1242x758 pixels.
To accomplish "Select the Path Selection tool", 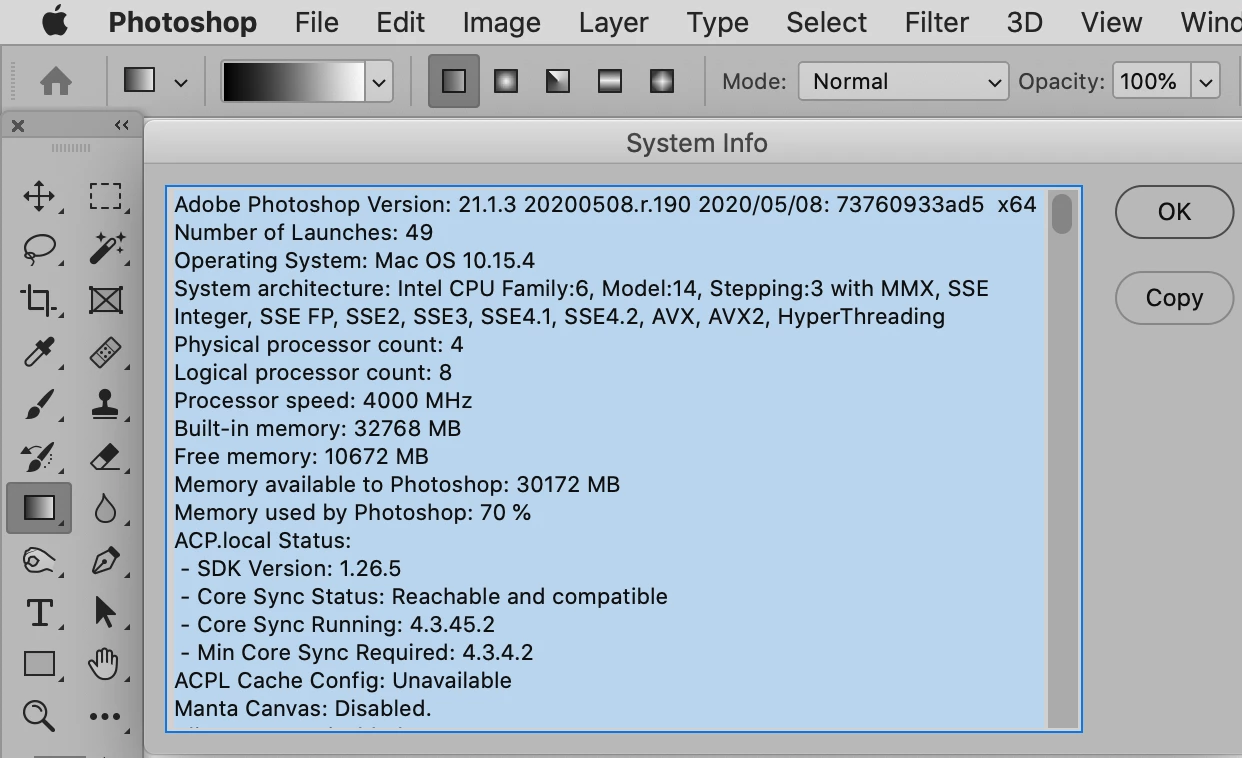I will click(x=105, y=612).
